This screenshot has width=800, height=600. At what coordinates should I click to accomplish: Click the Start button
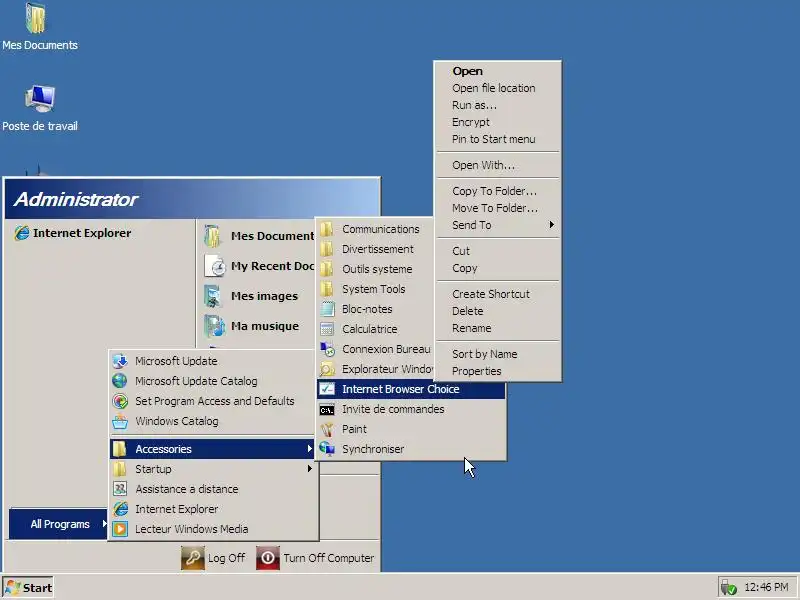coord(28,588)
